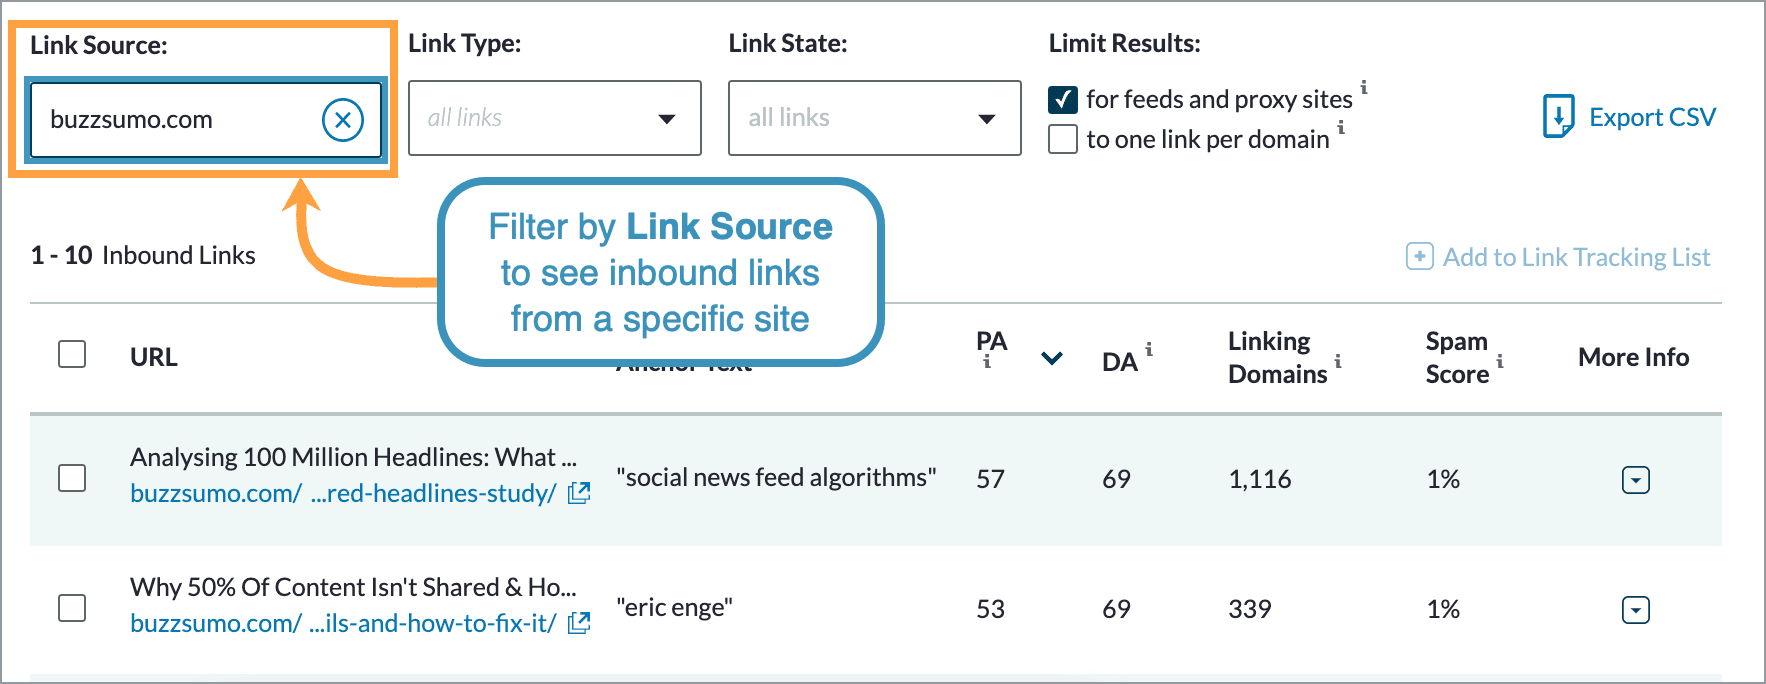Click the info icon beside feeds and proxy sites
Image resolution: width=1766 pixels, height=684 pixels.
[1365, 88]
